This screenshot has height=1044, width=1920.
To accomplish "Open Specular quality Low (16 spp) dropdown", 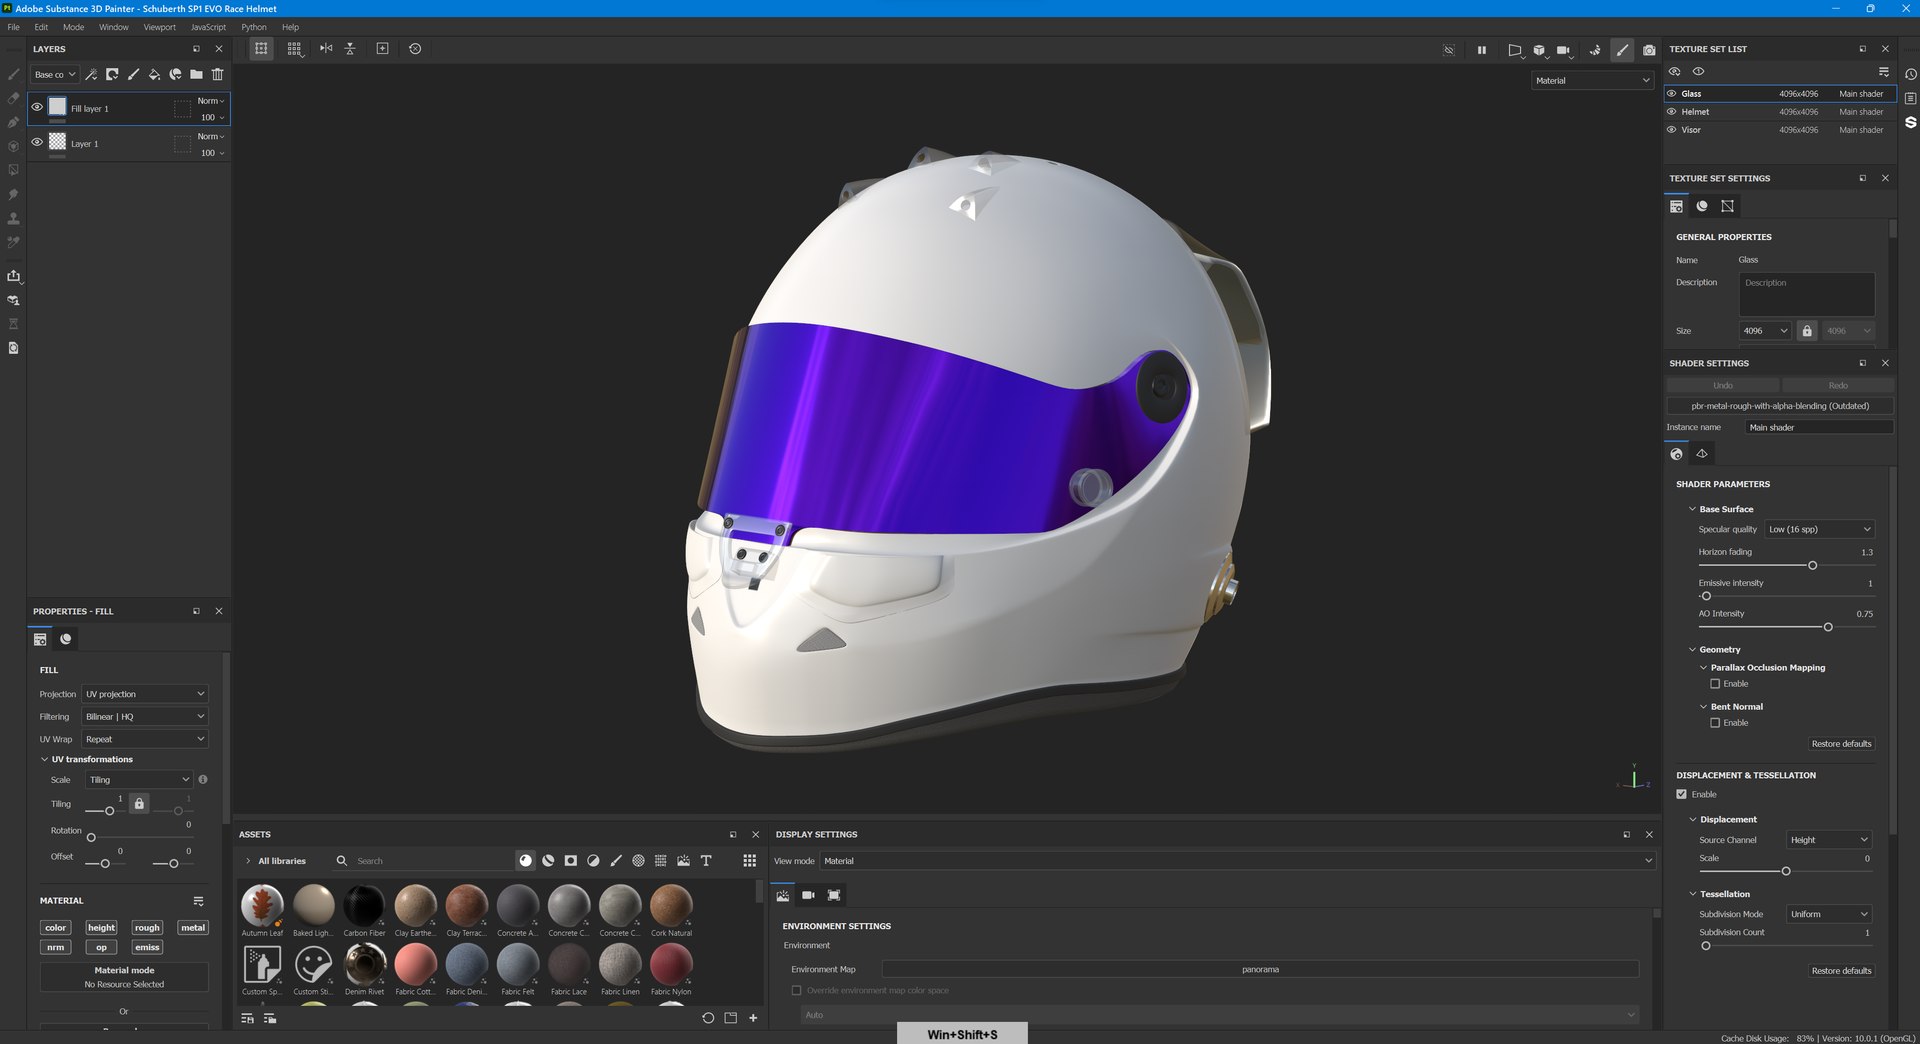I will click(1819, 529).
